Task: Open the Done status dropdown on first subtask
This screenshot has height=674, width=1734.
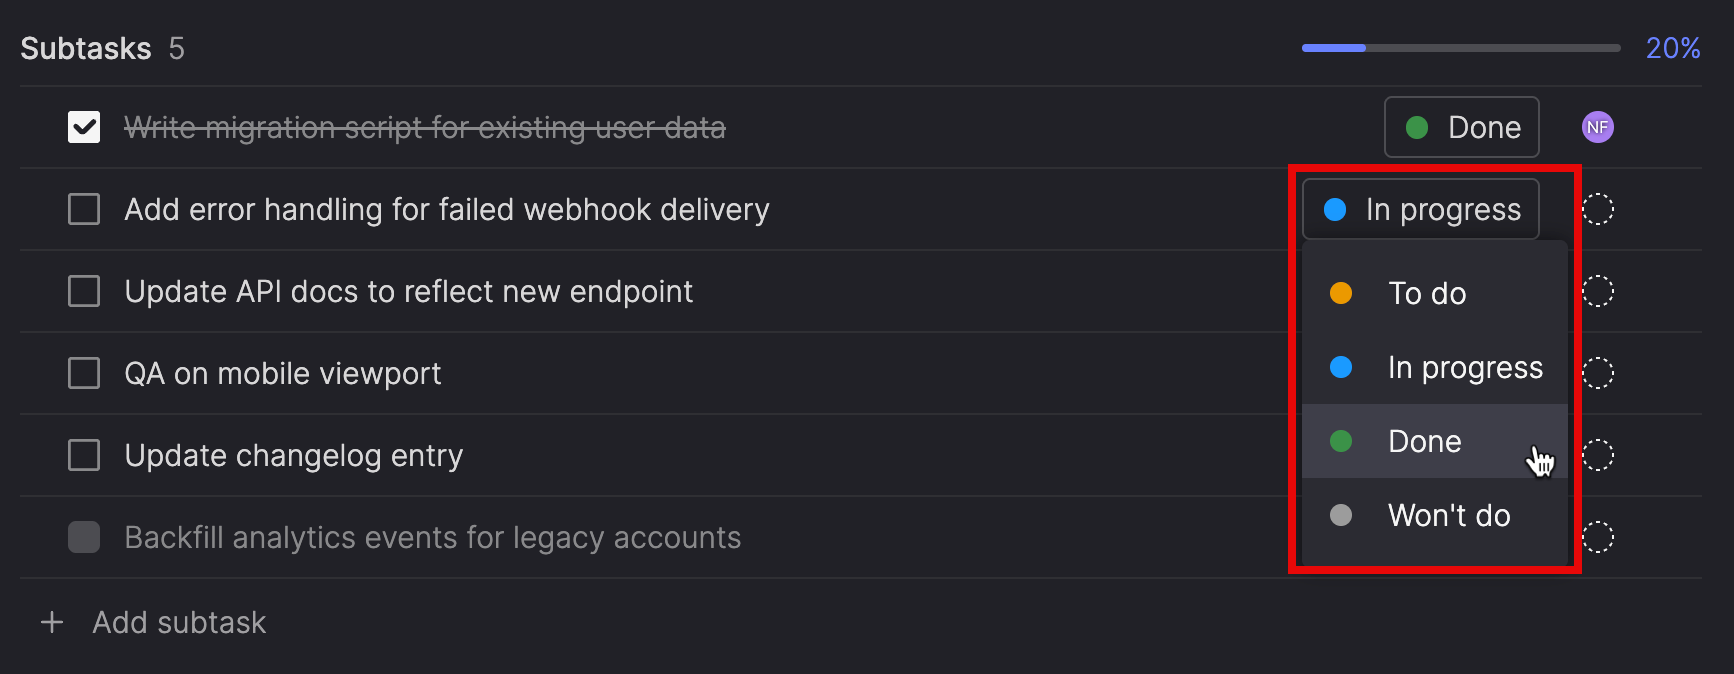Action: pyautogui.click(x=1461, y=127)
